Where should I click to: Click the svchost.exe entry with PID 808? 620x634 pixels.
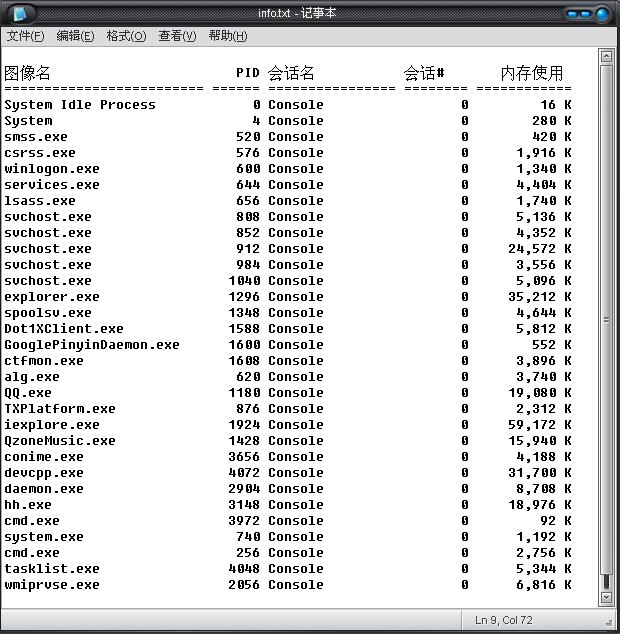[x=48, y=217]
